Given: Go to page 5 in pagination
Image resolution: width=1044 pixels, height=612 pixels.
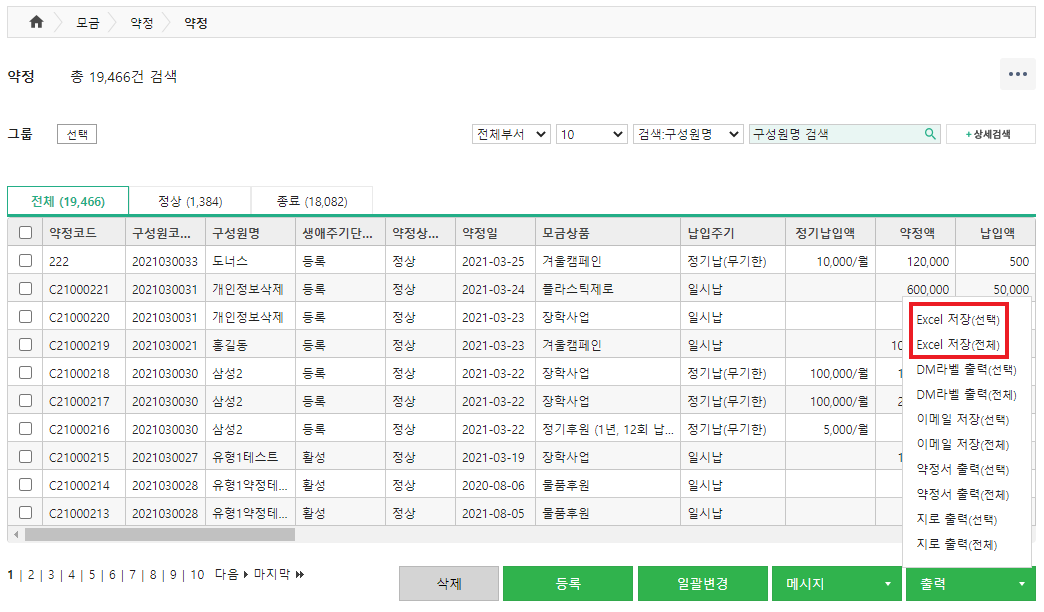Looking at the screenshot, I should (90, 575).
